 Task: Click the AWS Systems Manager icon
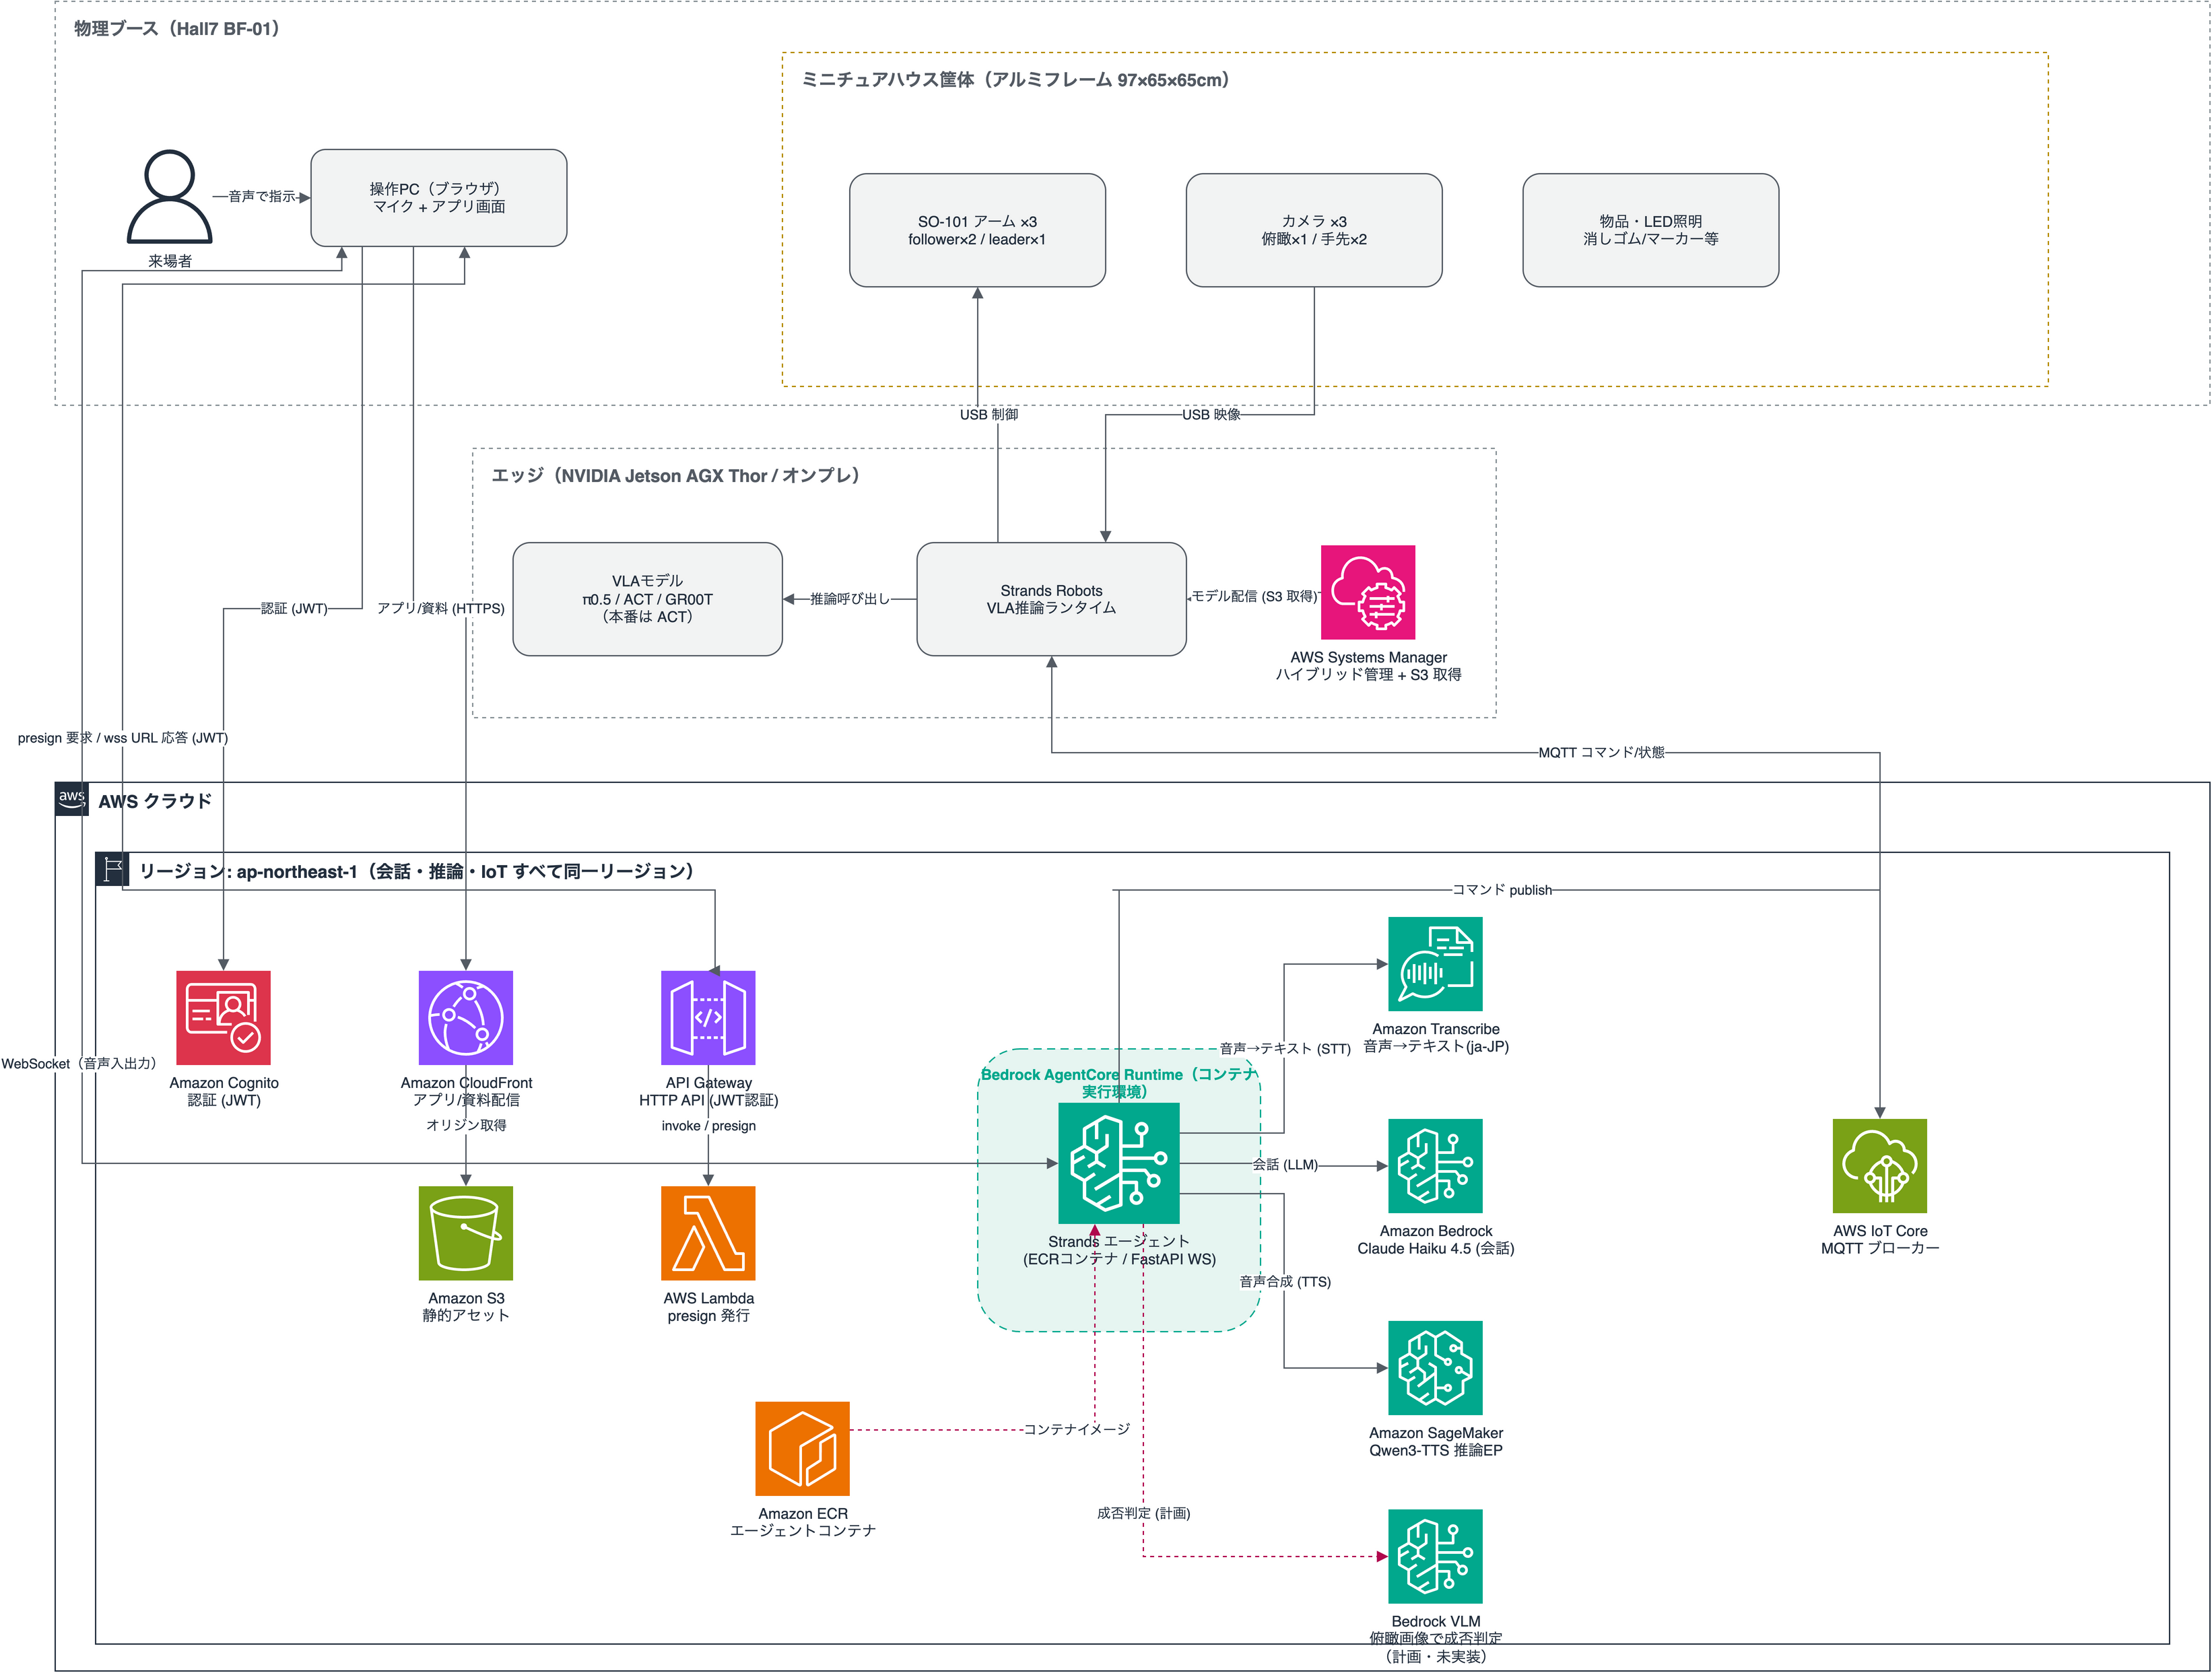(x=1368, y=592)
